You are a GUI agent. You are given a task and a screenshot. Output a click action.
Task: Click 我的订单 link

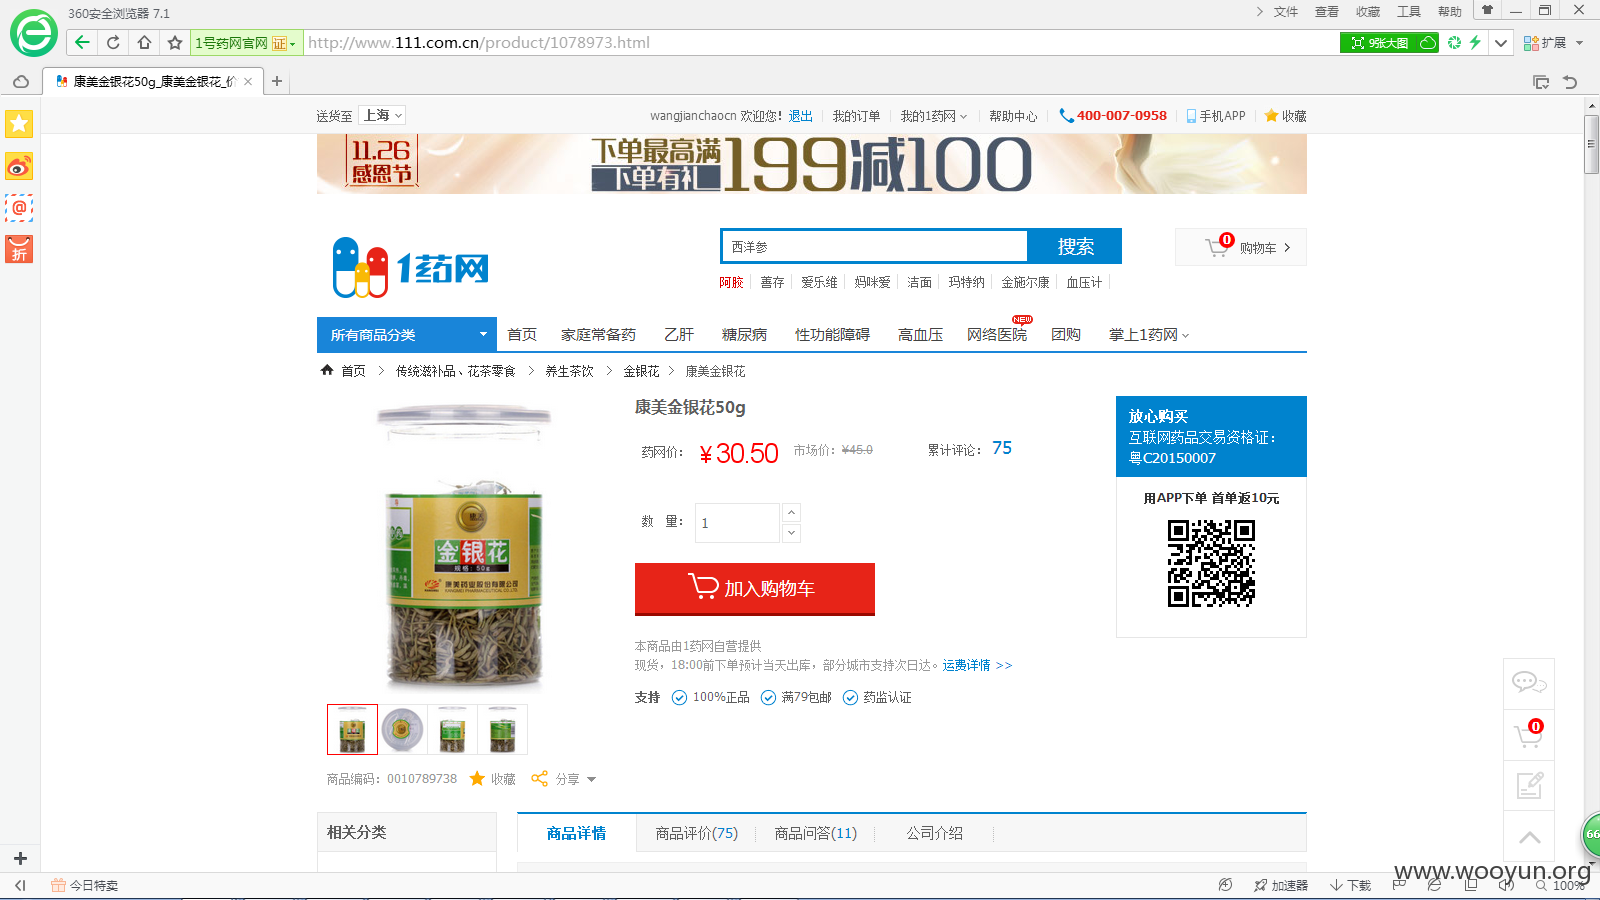856,116
